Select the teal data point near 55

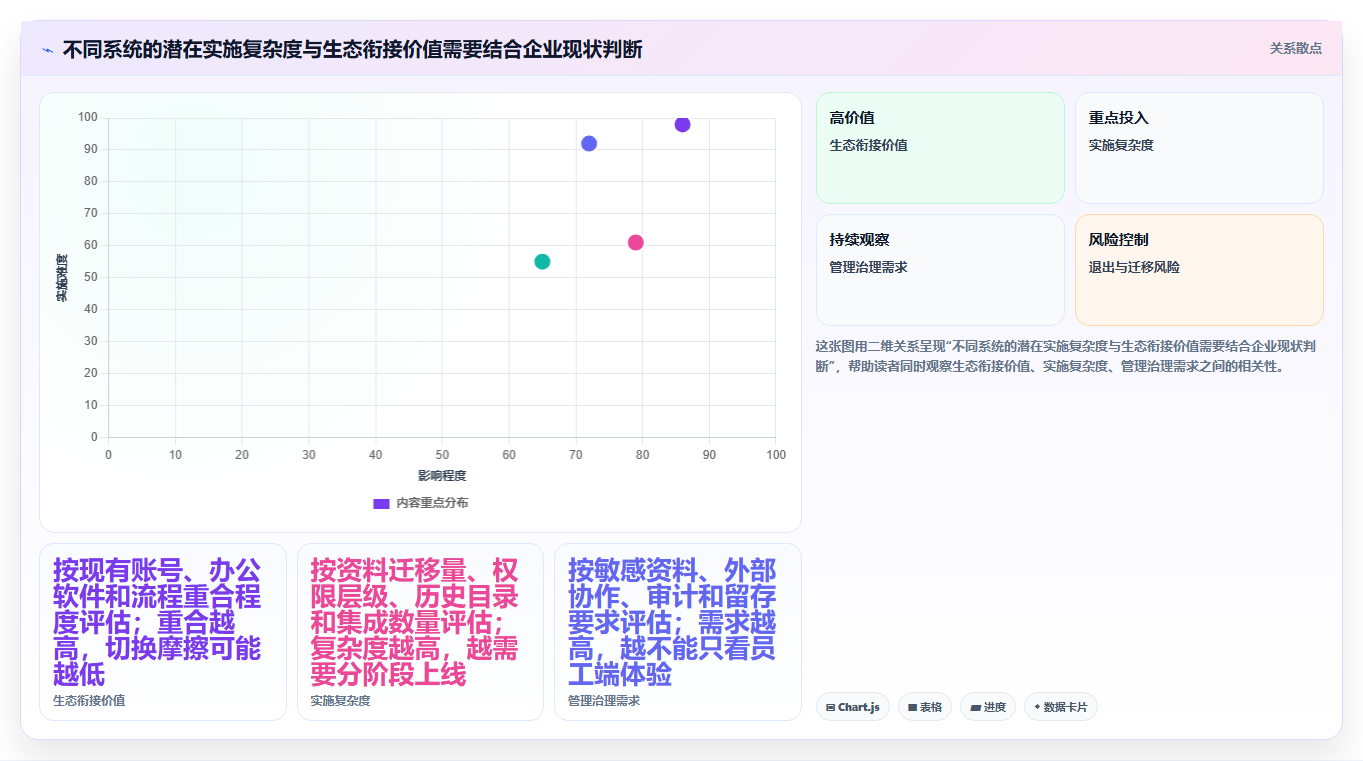point(542,261)
